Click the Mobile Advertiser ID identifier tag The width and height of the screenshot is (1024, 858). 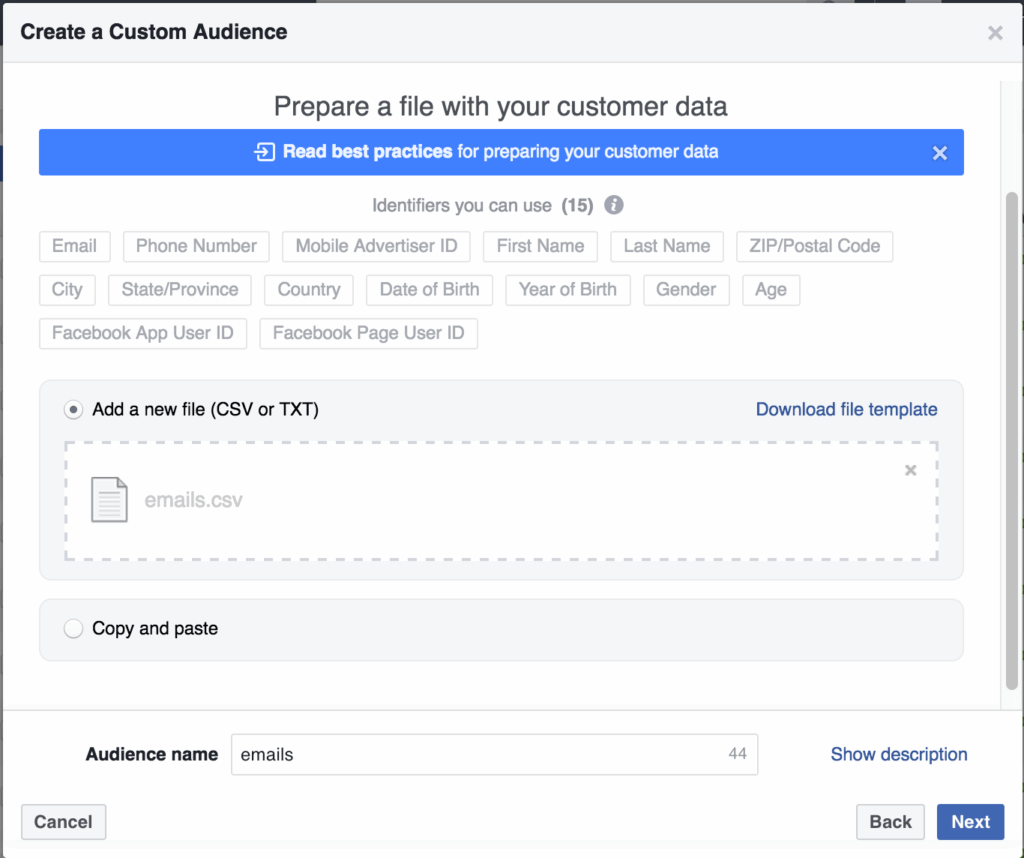[x=376, y=246]
